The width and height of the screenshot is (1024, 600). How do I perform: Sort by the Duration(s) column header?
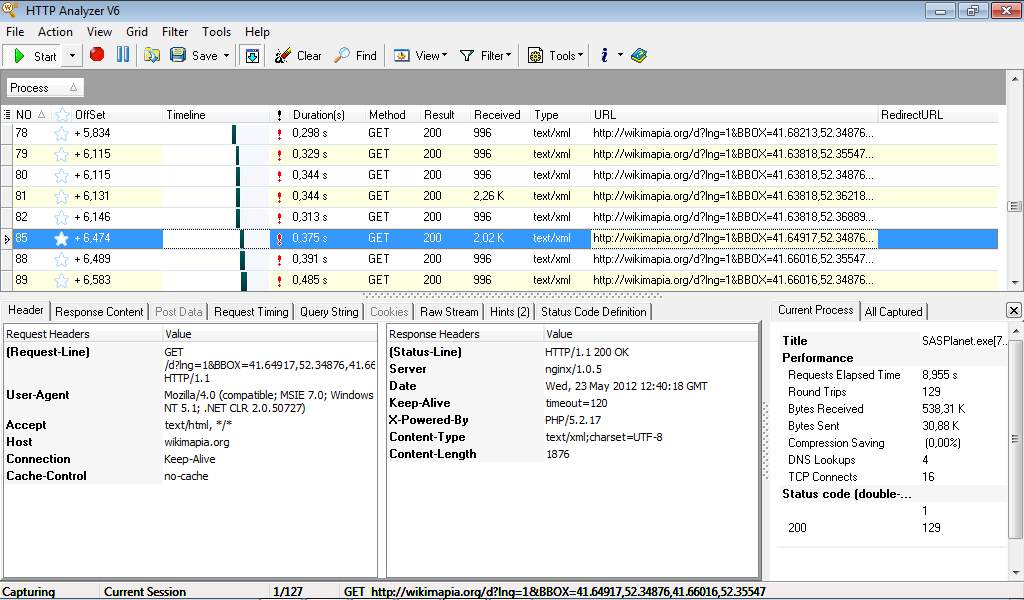(318, 115)
